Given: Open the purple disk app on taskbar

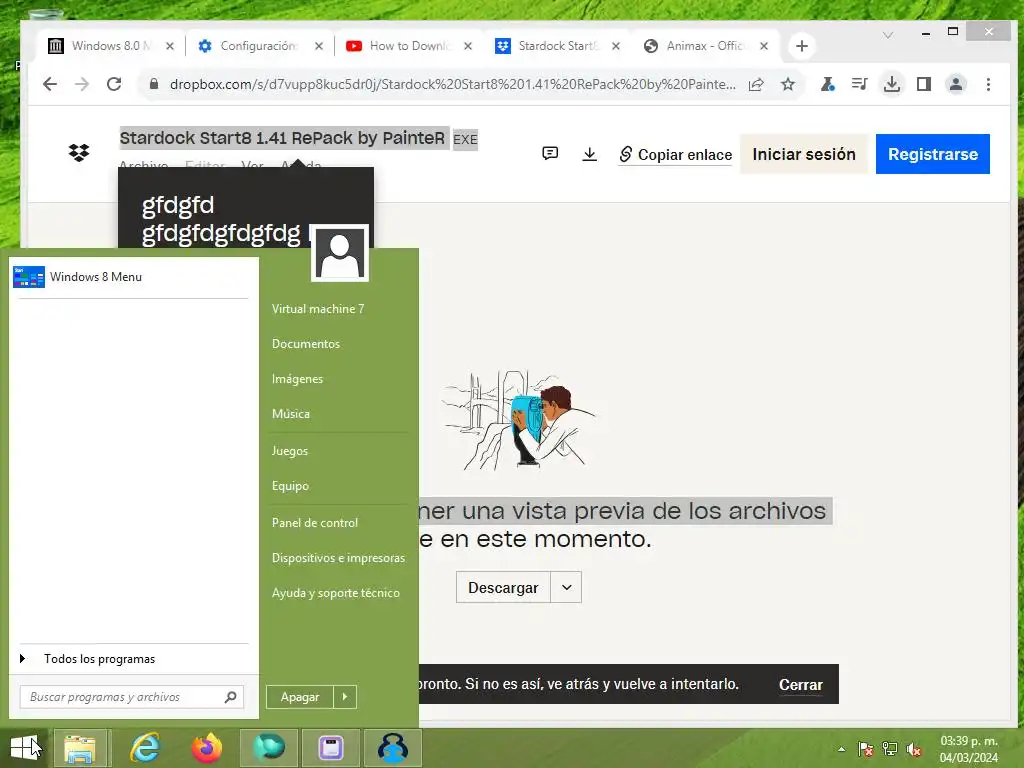Looking at the screenshot, I should click(x=331, y=748).
